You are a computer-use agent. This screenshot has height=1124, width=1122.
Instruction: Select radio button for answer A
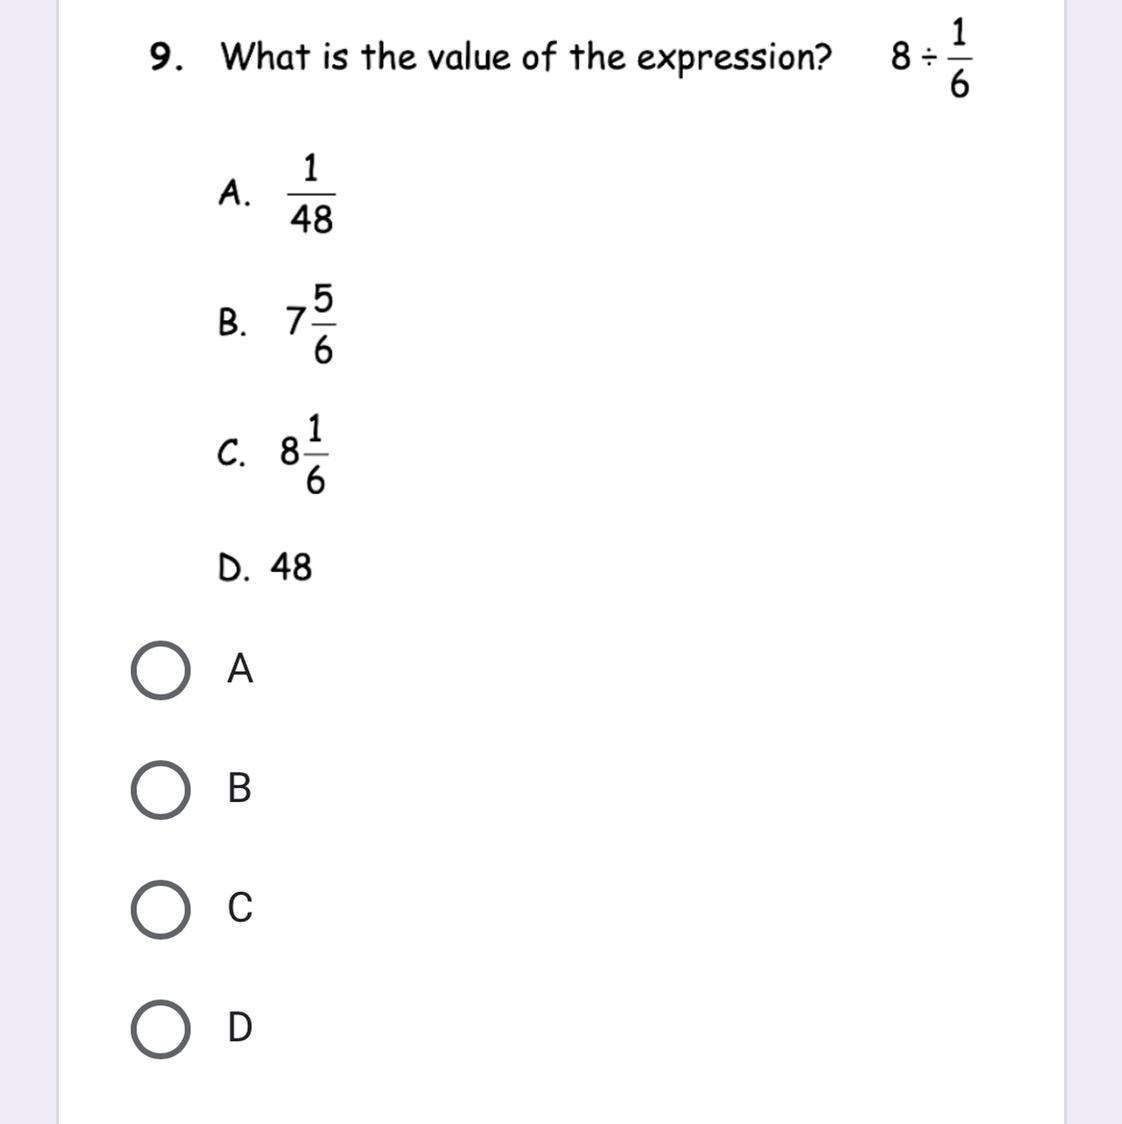coord(161,670)
